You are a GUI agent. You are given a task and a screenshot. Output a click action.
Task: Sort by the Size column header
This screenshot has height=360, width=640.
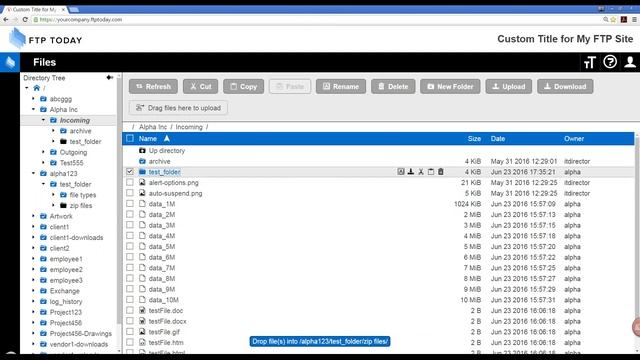[x=474, y=139]
